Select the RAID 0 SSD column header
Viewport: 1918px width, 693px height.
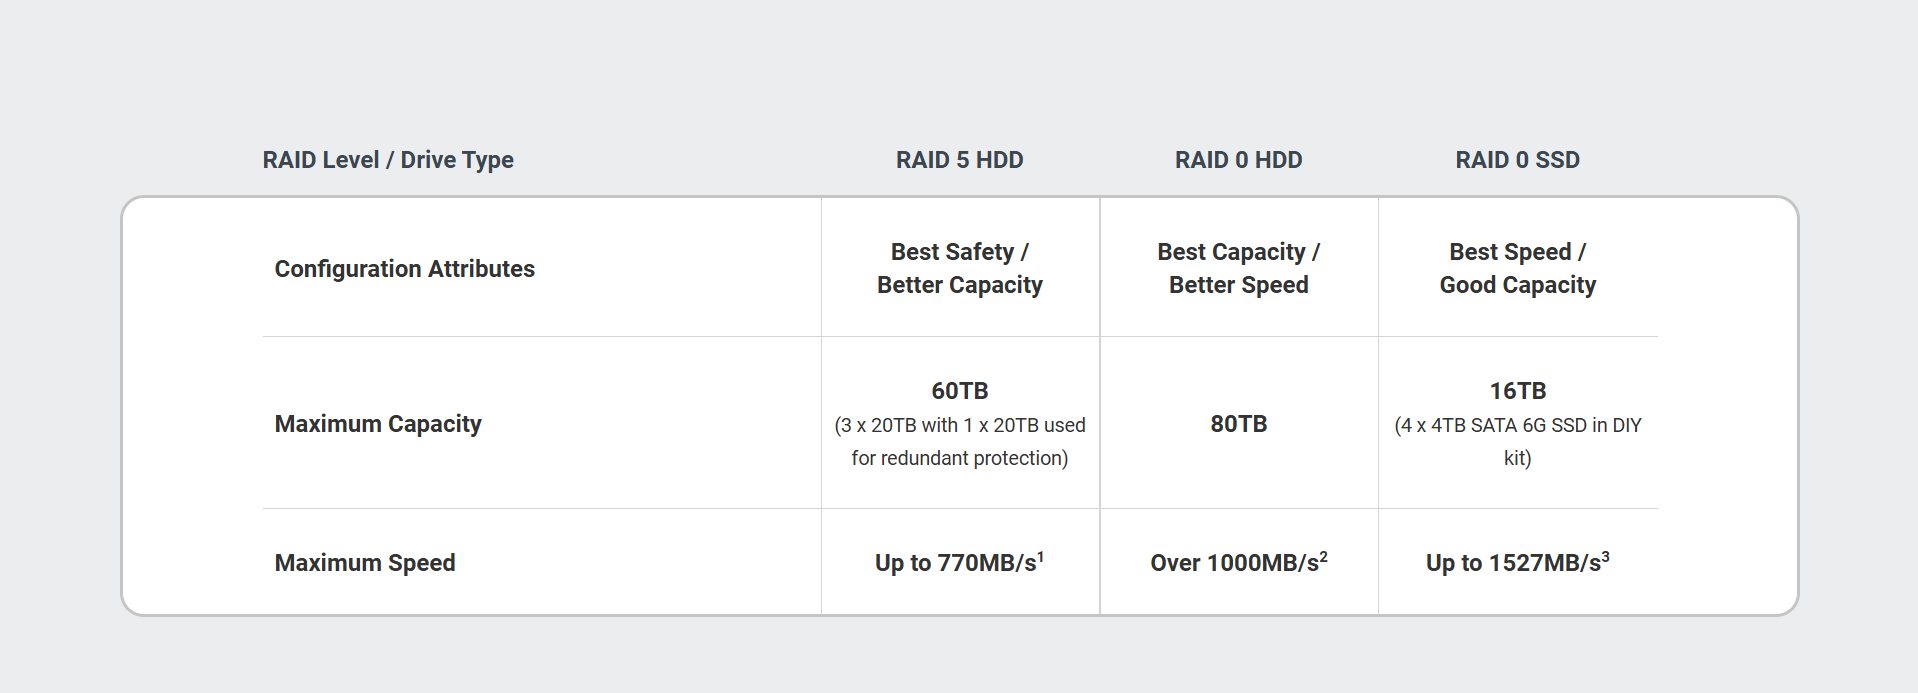point(1517,160)
